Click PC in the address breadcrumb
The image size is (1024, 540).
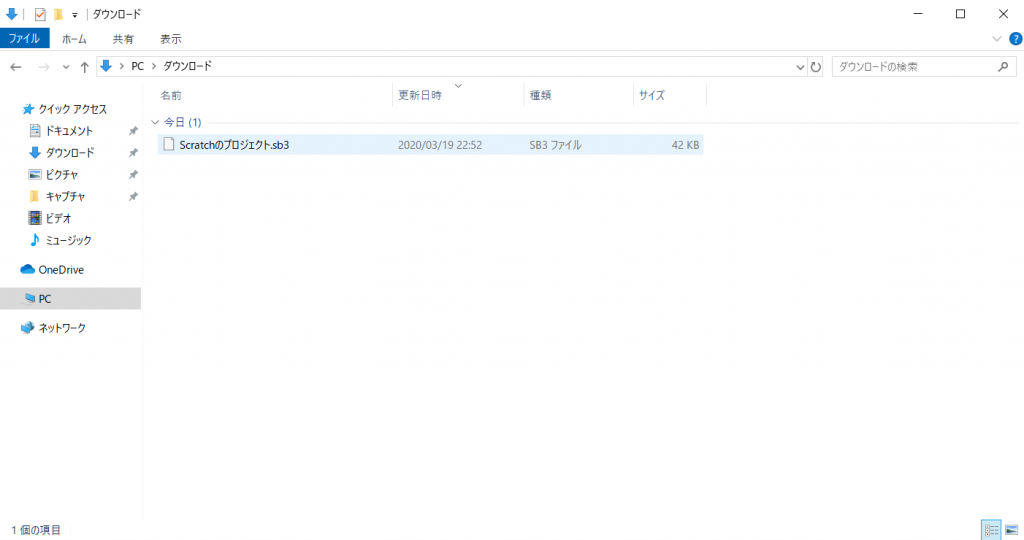[x=137, y=66]
